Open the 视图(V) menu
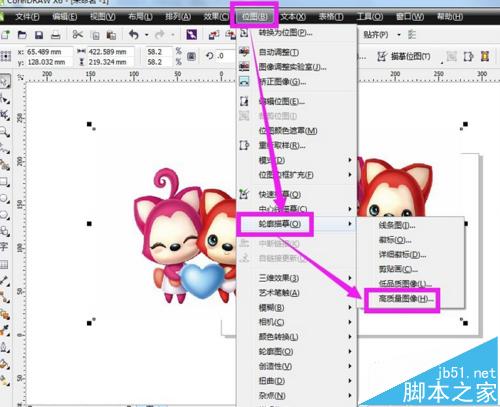Screen dimensions: 500x407 [x=103, y=16]
